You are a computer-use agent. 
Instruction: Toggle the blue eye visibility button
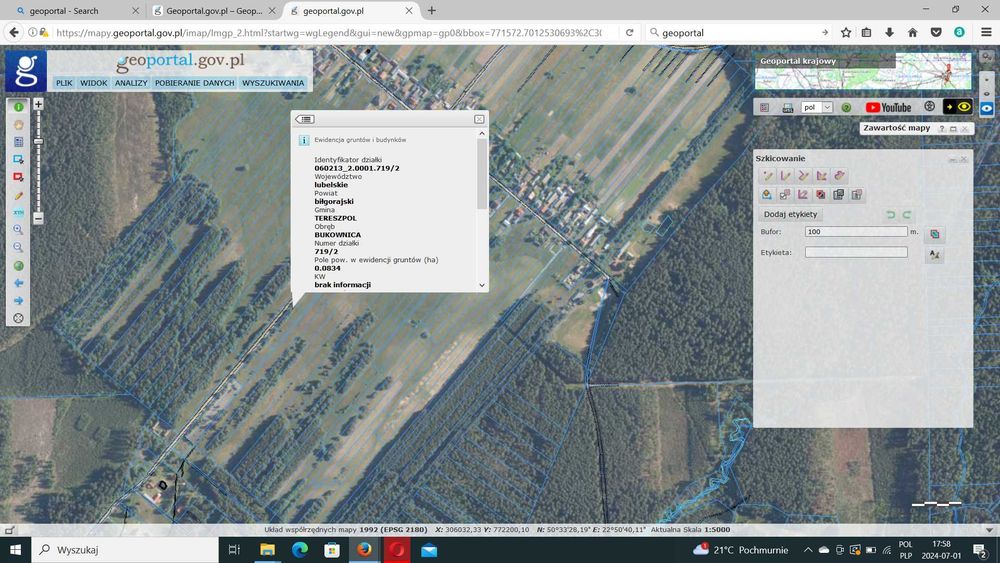(x=987, y=108)
